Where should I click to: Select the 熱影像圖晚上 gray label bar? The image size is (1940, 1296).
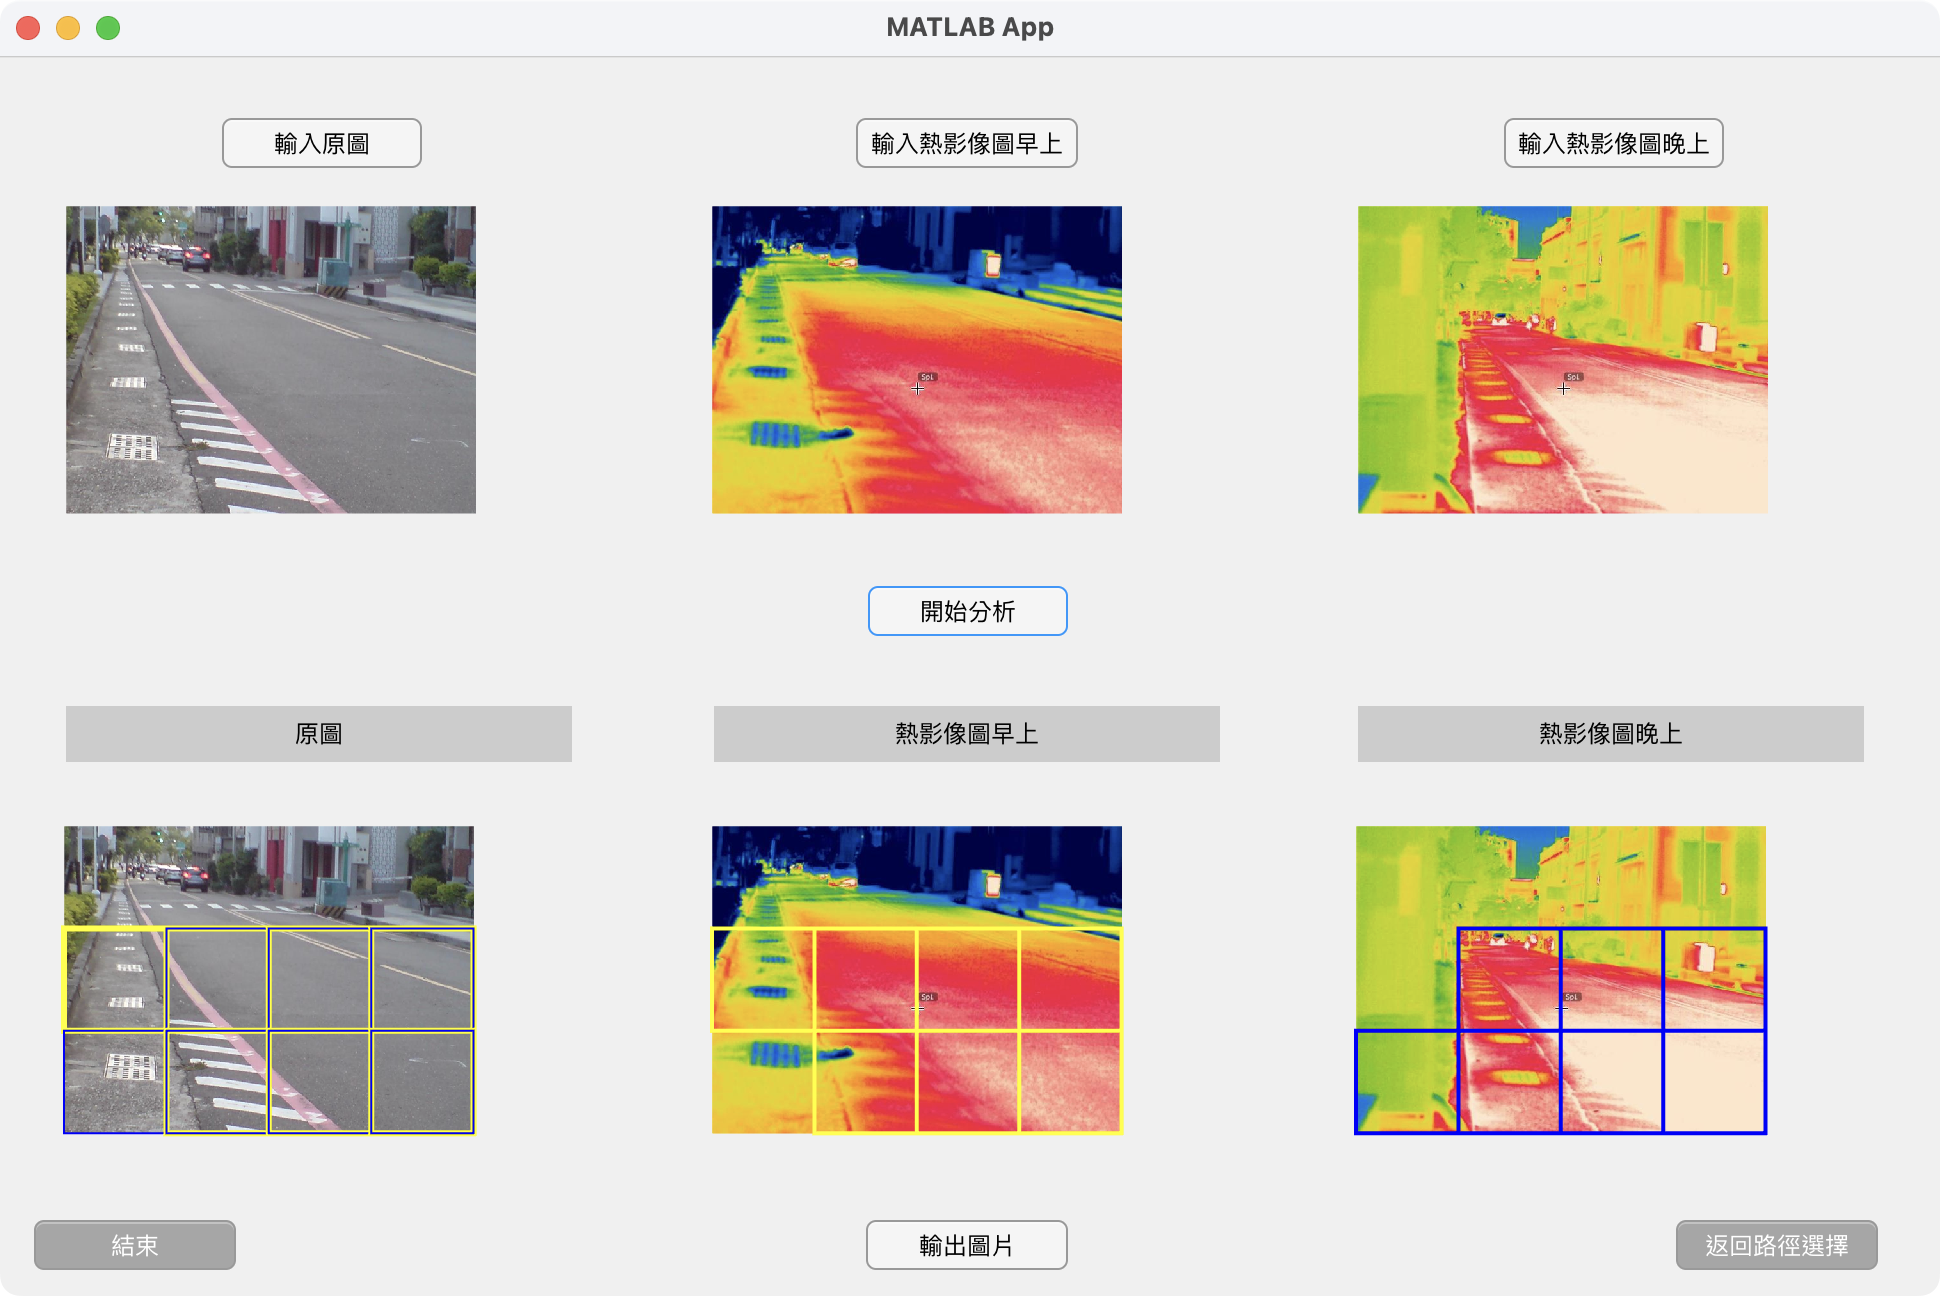[x=1610, y=734]
